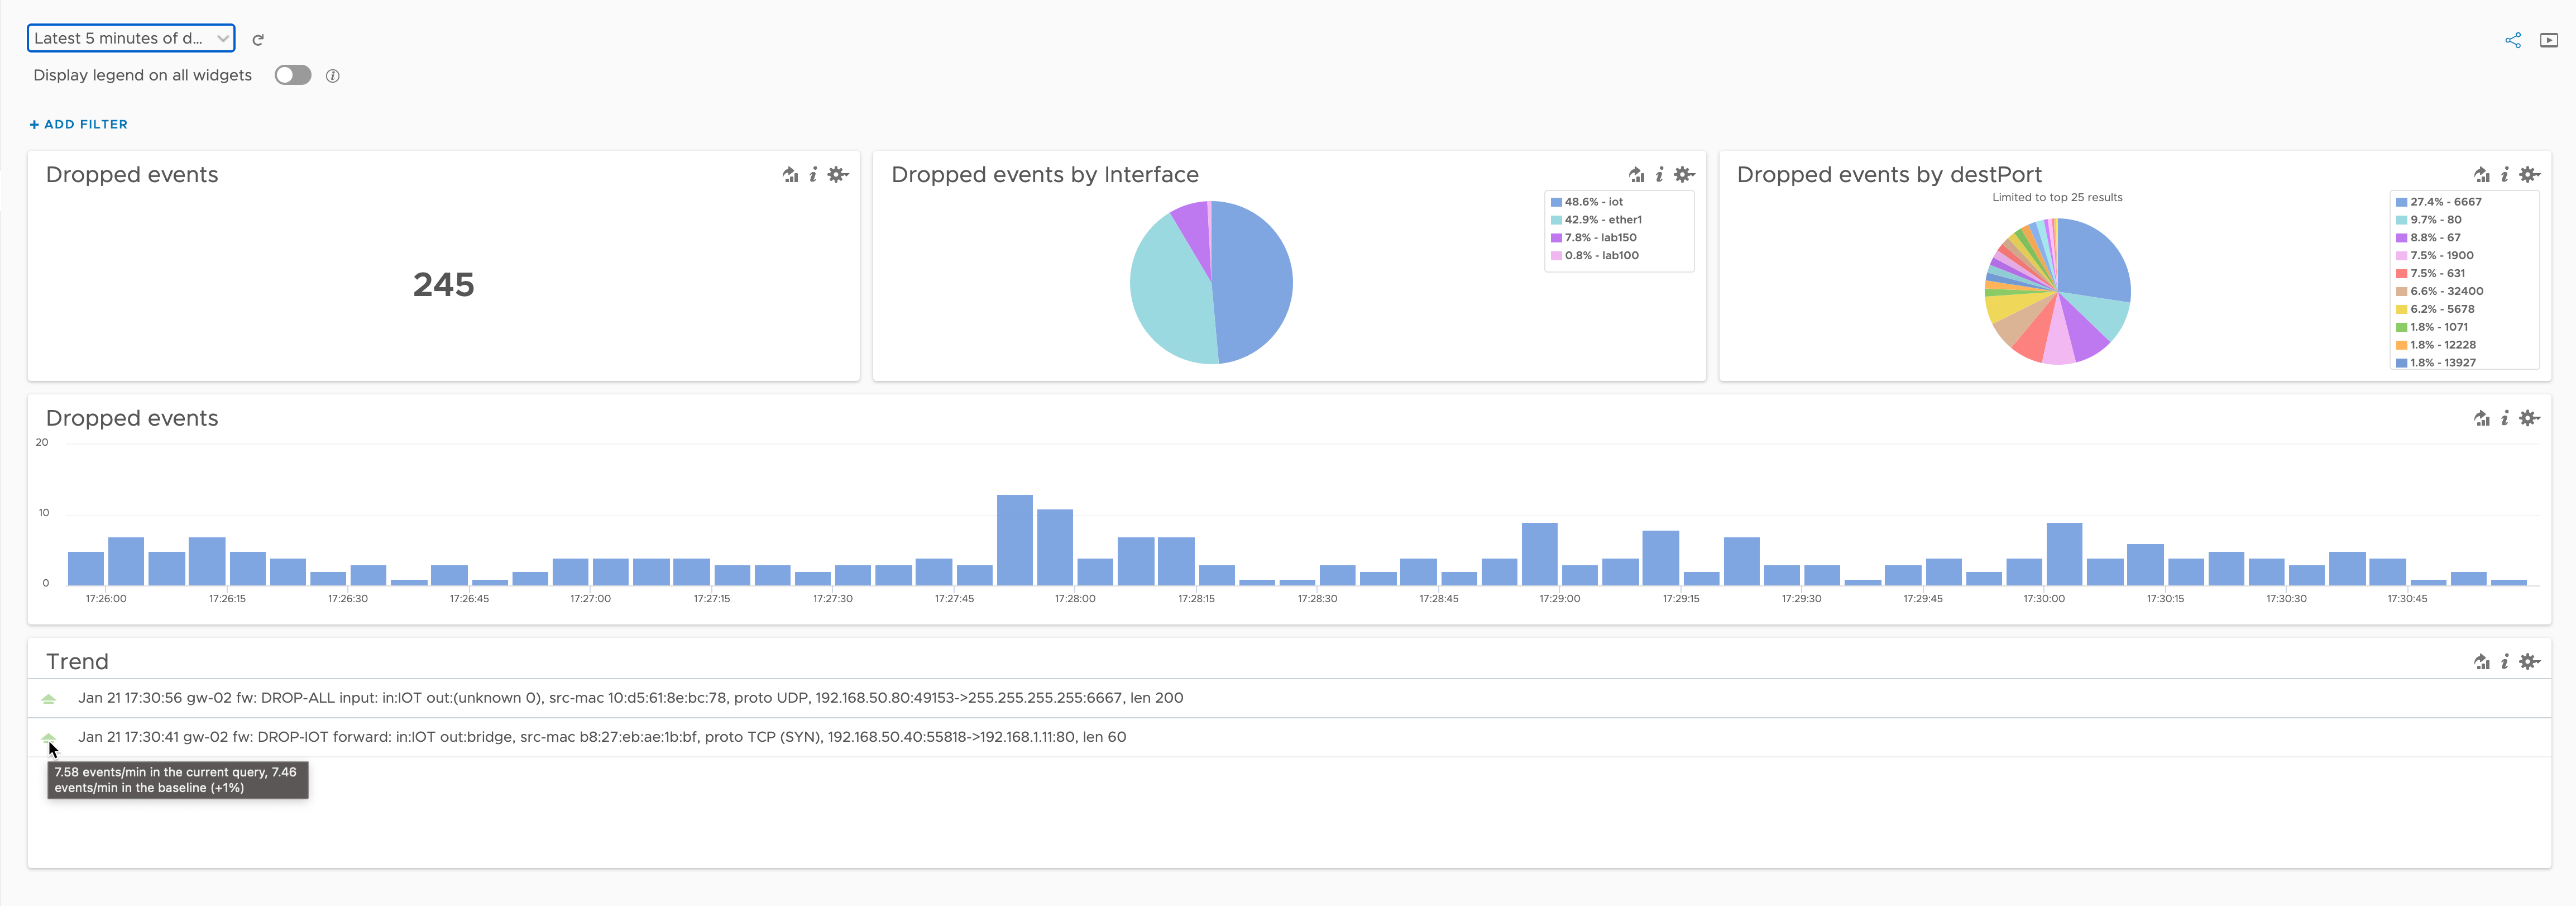The image size is (2576, 906).
Task: Start presentation mode from the top-right icon
Action: pyautogui.click(x=2549, y=40)
